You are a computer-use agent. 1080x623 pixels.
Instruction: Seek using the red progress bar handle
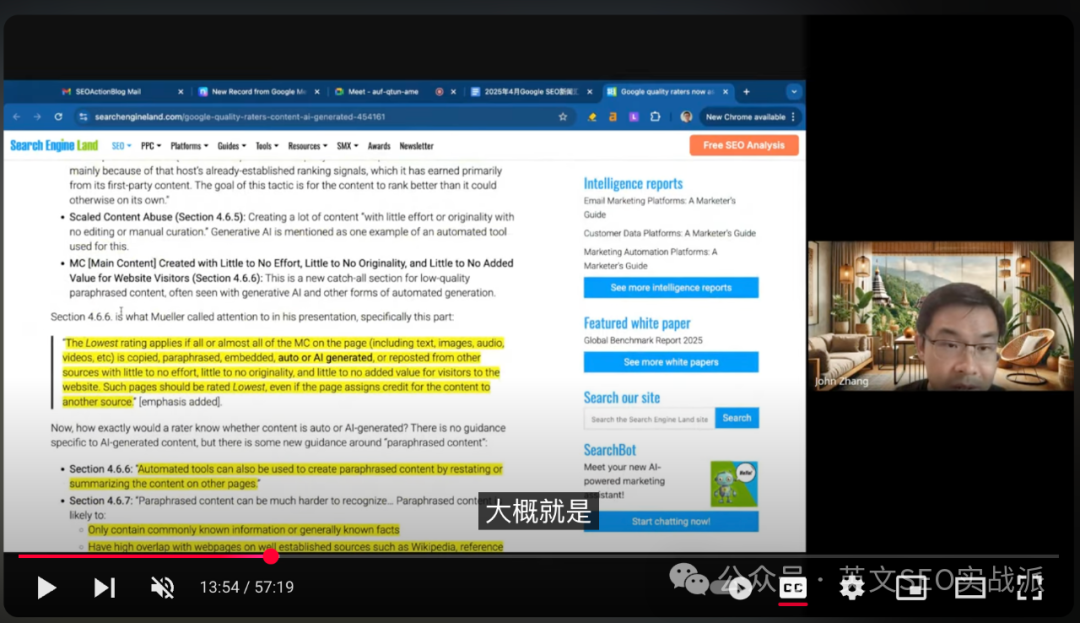click(271, 556)
